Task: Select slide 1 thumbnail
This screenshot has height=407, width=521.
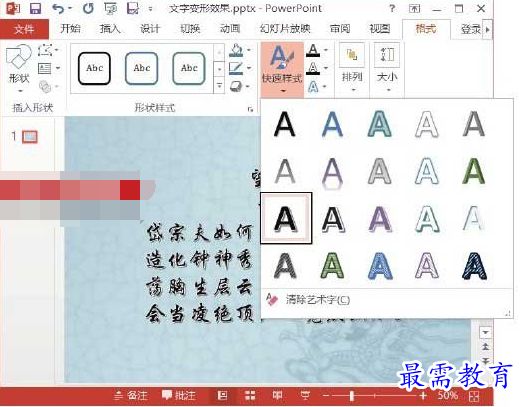Action: [x=30, y=137]
